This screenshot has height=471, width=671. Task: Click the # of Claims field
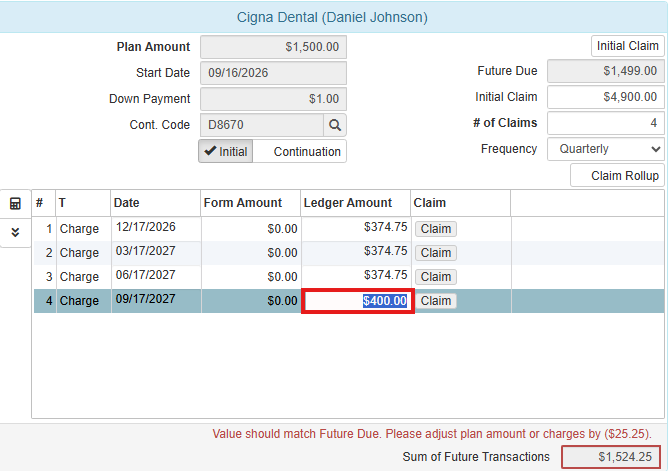[606, 123]
